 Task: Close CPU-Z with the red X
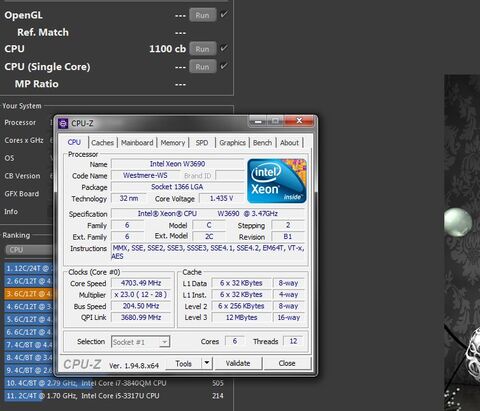coord(299,121)
